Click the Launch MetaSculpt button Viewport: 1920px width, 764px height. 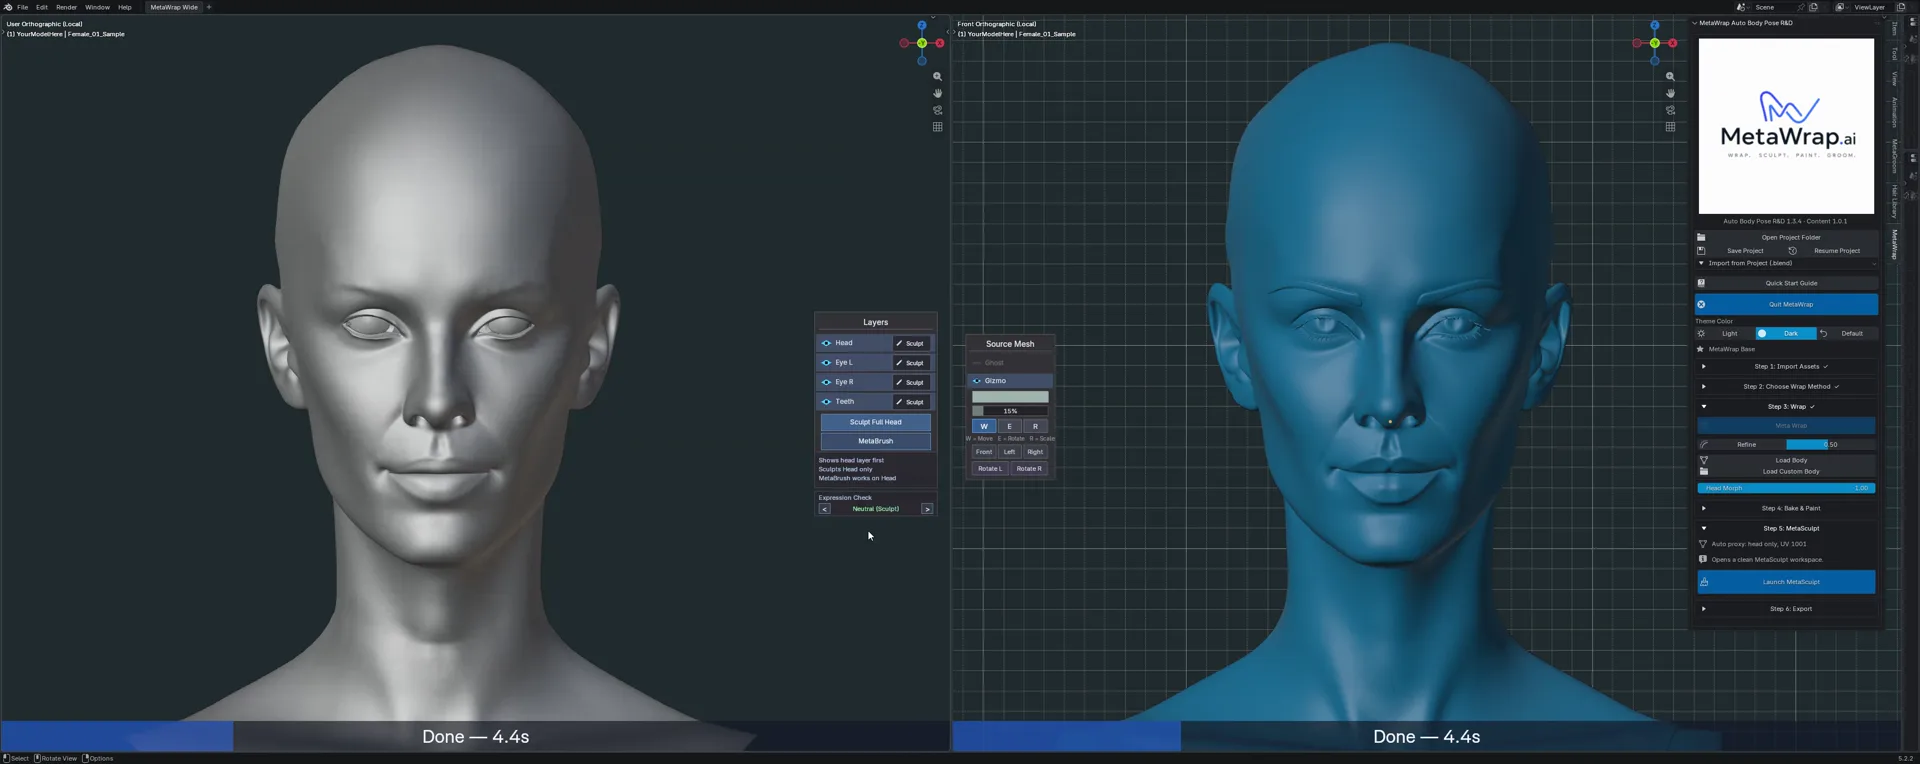pyautogui.click(x=1786, y=582)
